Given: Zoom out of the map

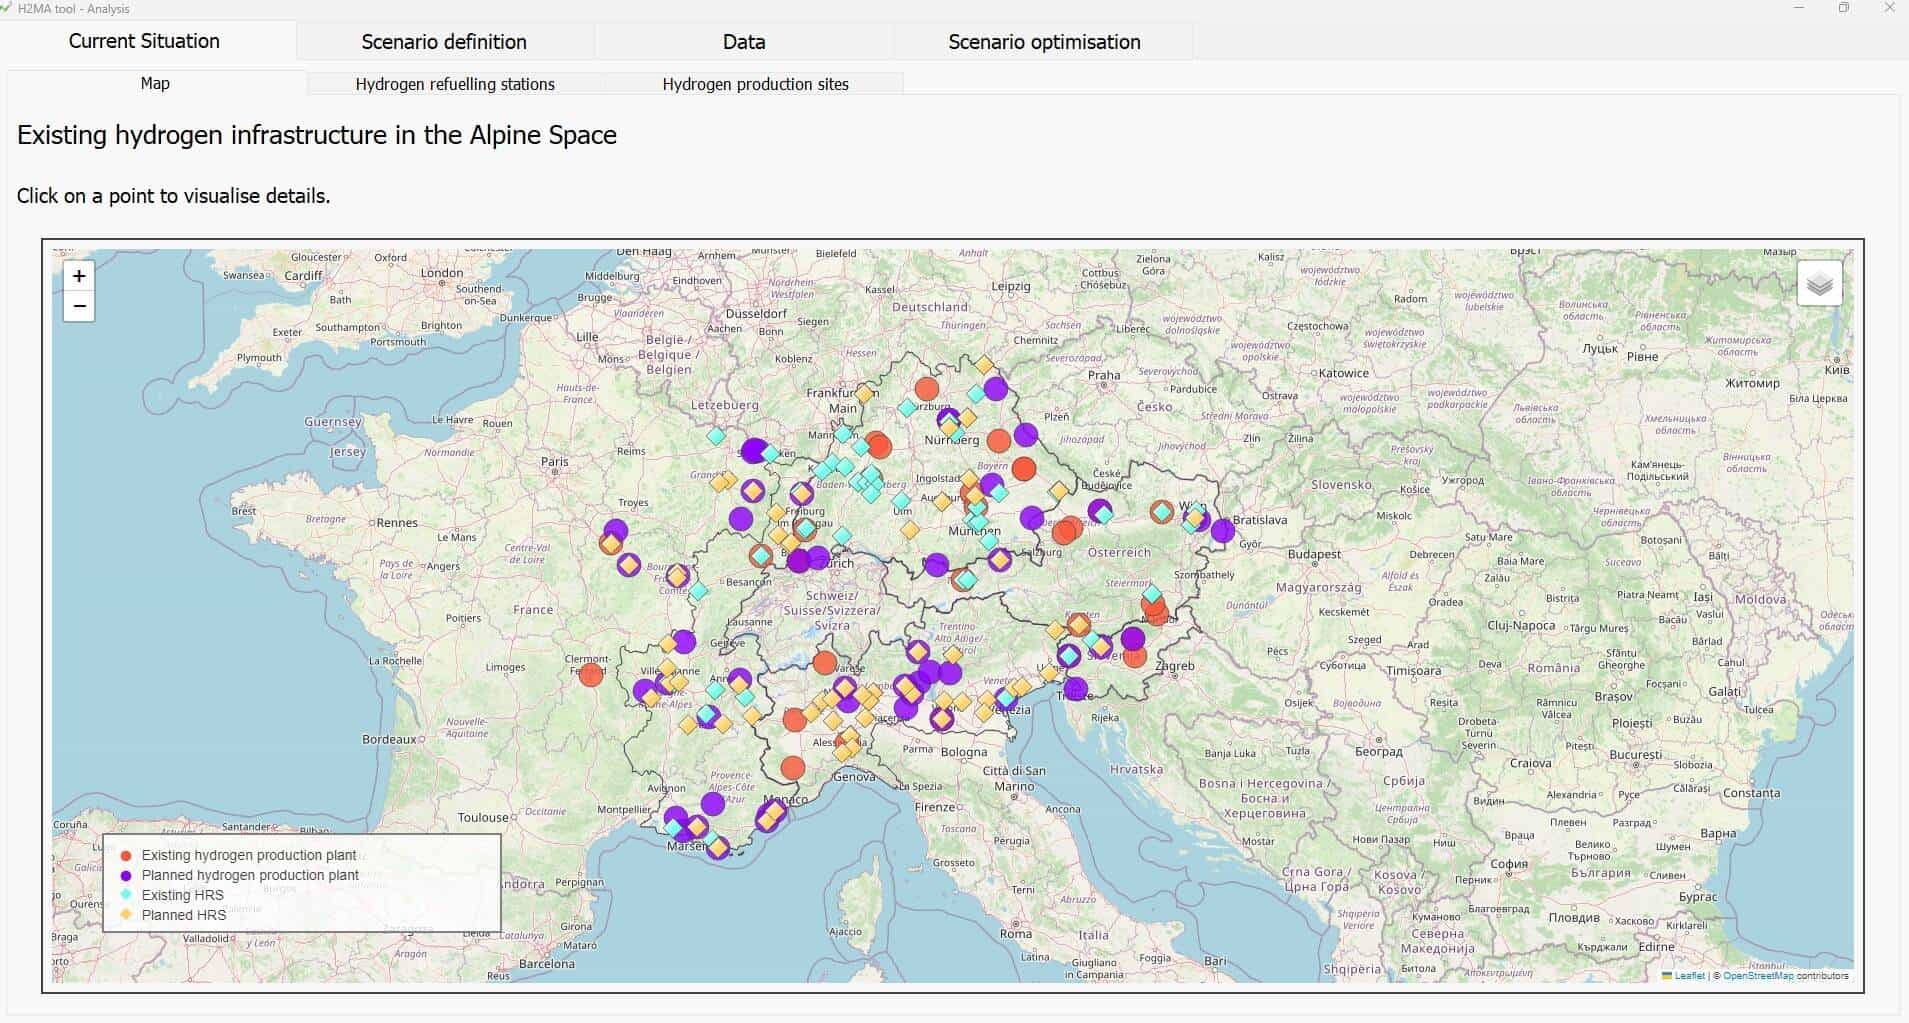Looking at the screenshot, I should (79, 307).
